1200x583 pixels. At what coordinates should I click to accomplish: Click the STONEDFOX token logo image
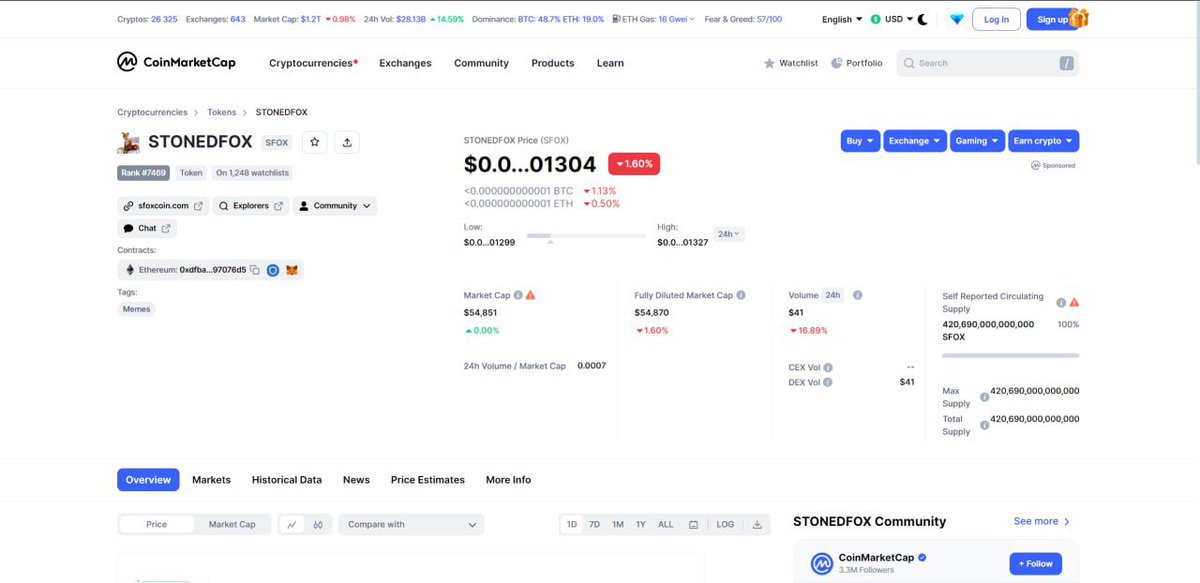coord(129,142)
